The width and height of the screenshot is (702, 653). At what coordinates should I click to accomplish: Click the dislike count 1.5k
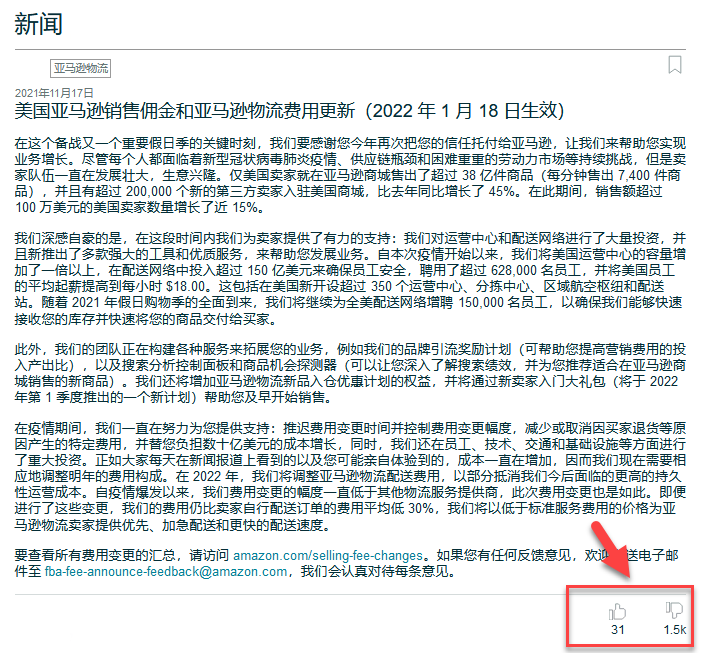[675, 630]
